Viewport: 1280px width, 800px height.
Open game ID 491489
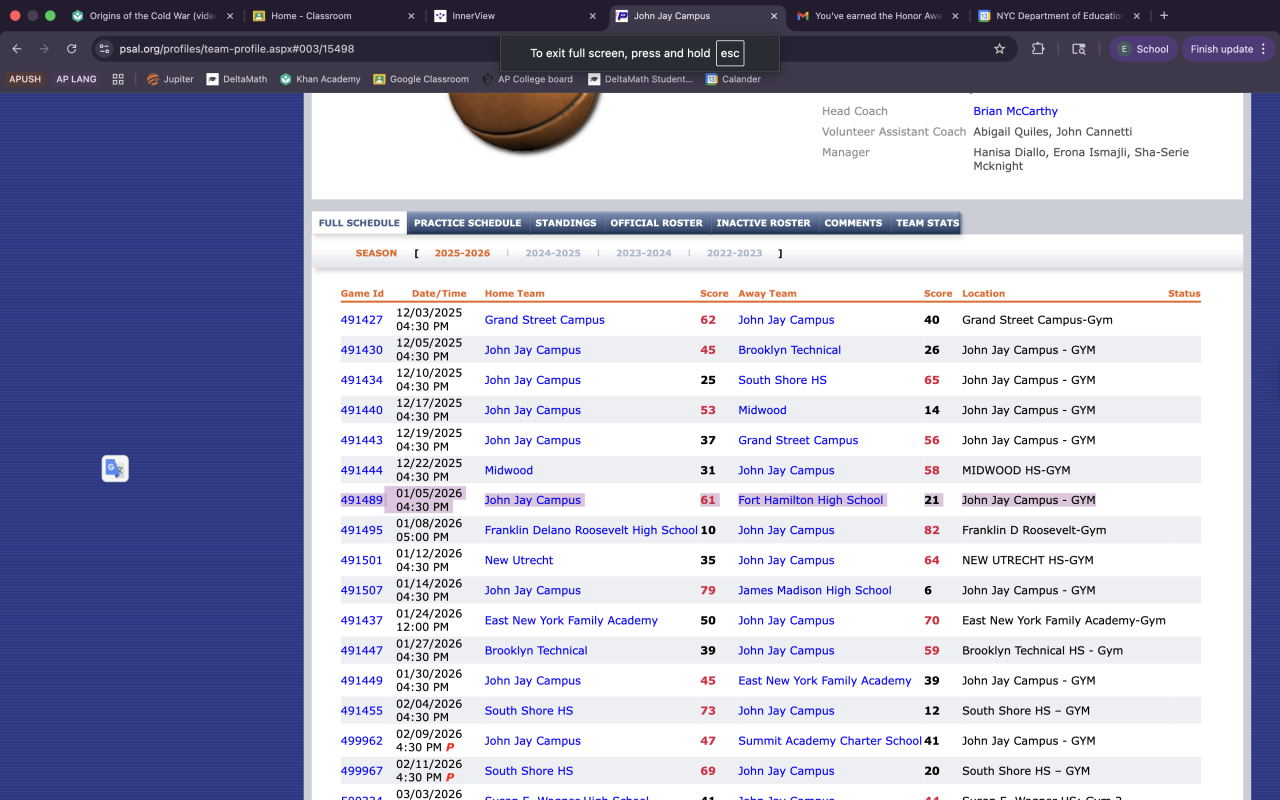(x=361, y=500)
